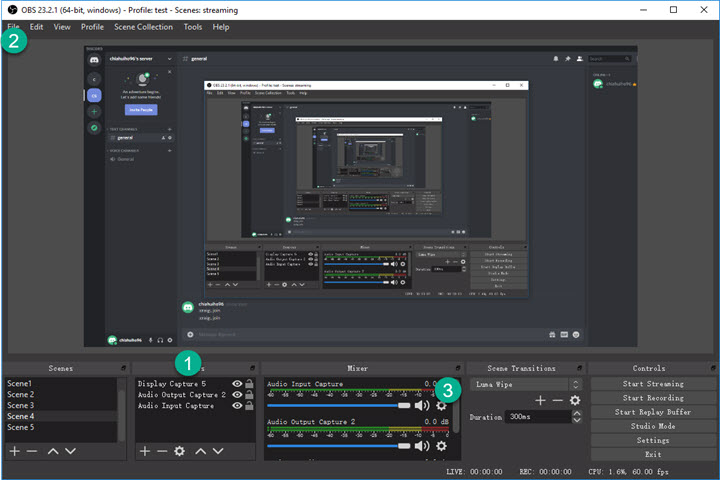Mute Audio Input Capture speaker icon
The width and height of the screenshot is (720, 480).
(x=422, y=406)
